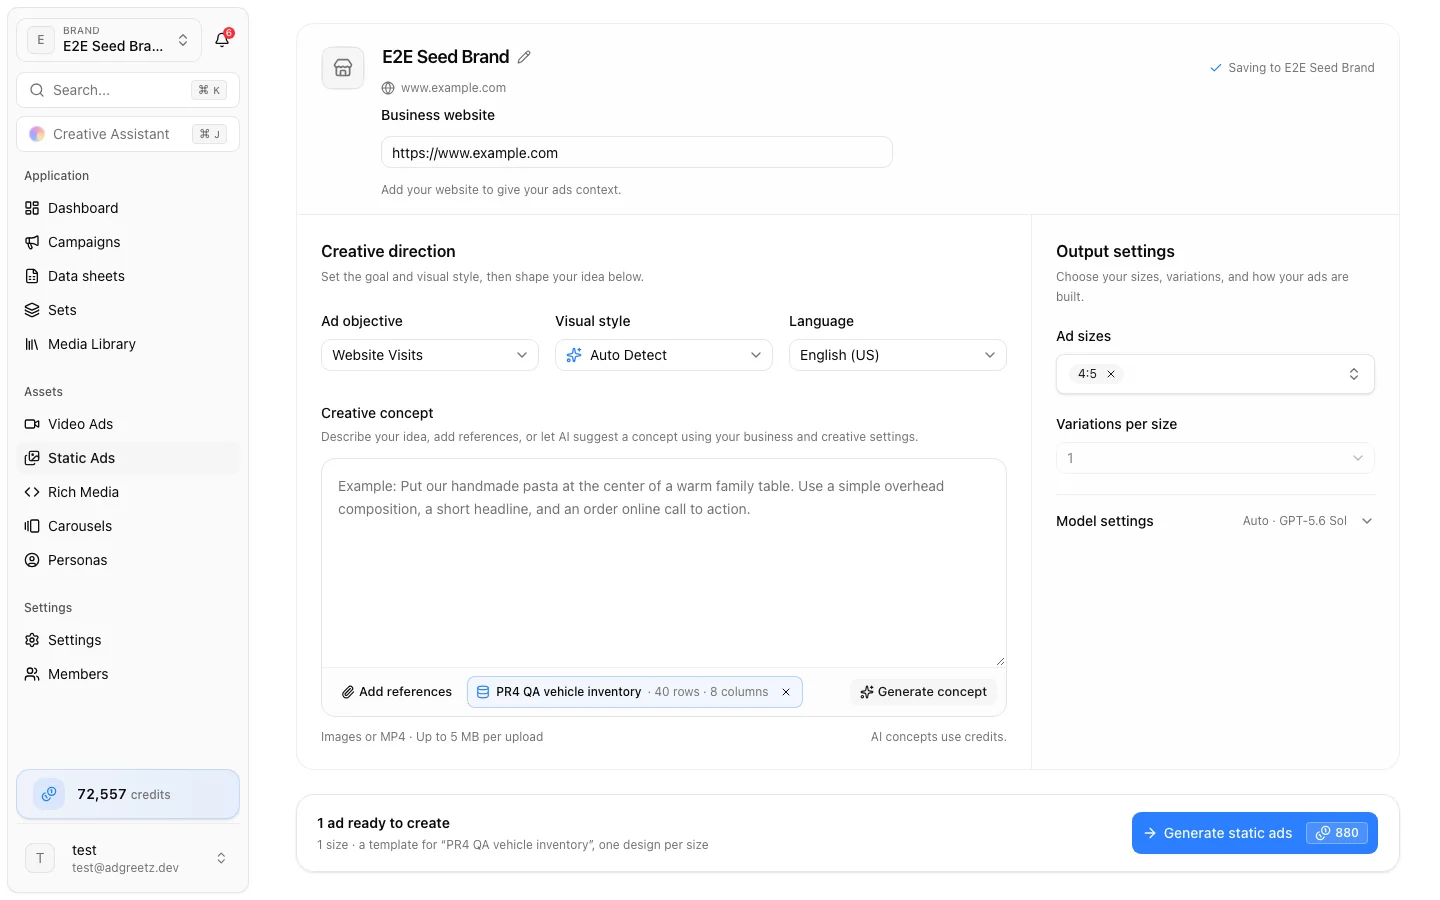Open the Media Library

[128, 344]
